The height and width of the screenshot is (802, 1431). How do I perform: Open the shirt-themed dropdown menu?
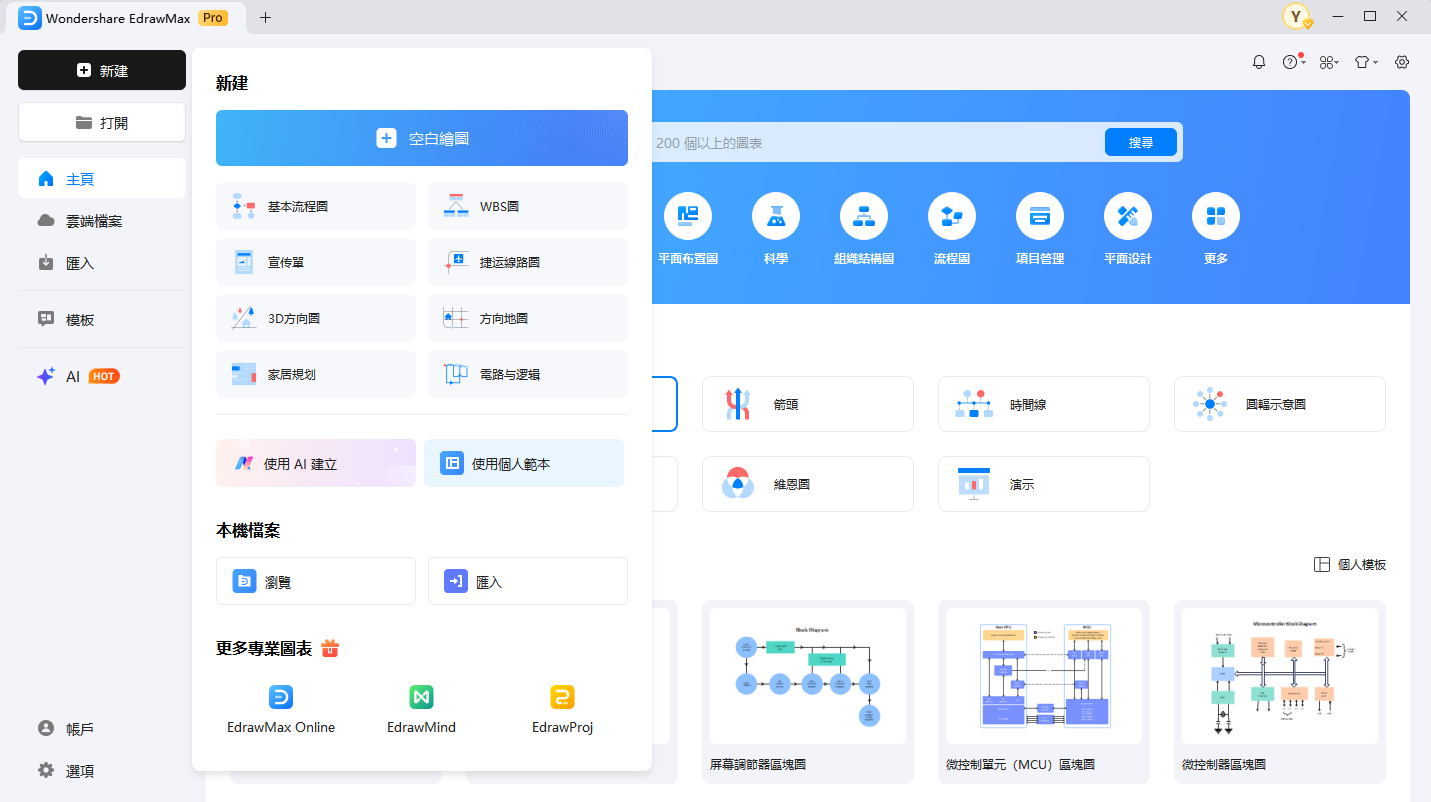point(1364,61)
